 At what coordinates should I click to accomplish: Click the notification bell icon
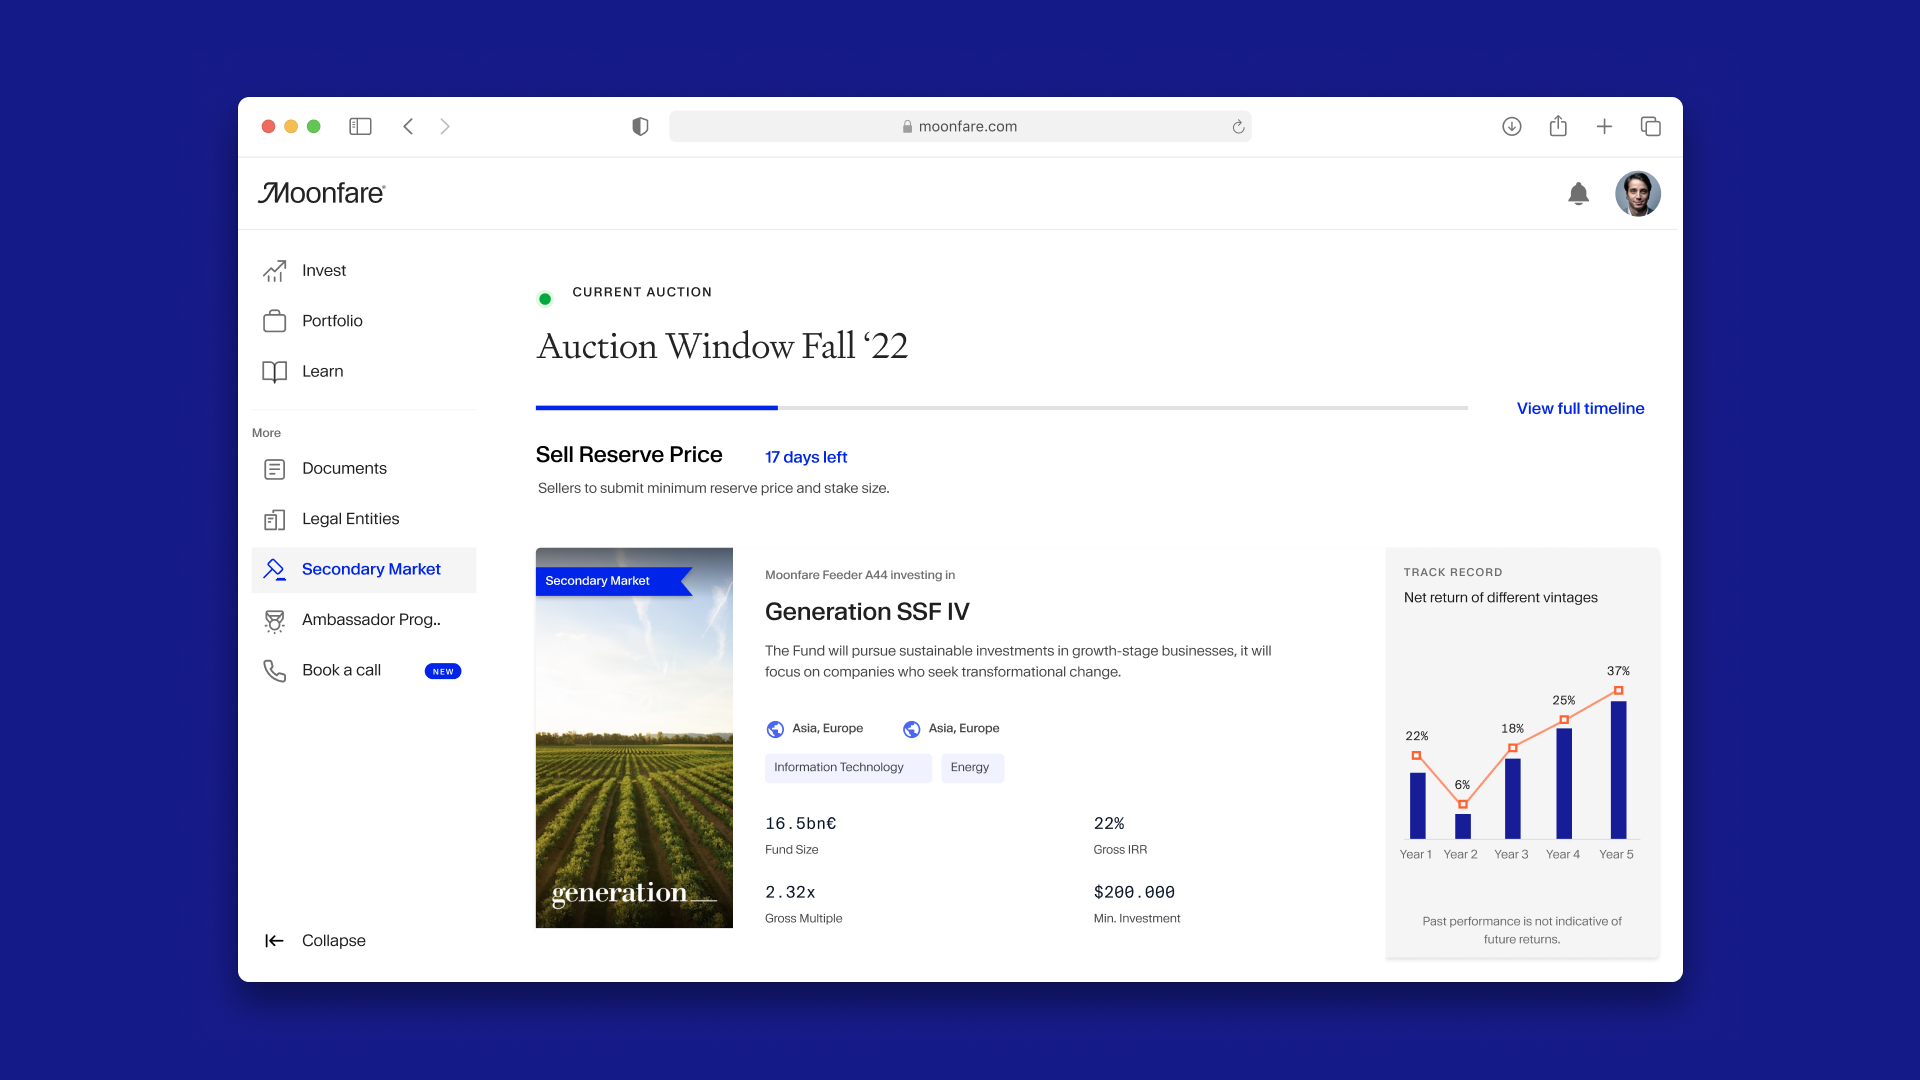(x=1578, y=194)
